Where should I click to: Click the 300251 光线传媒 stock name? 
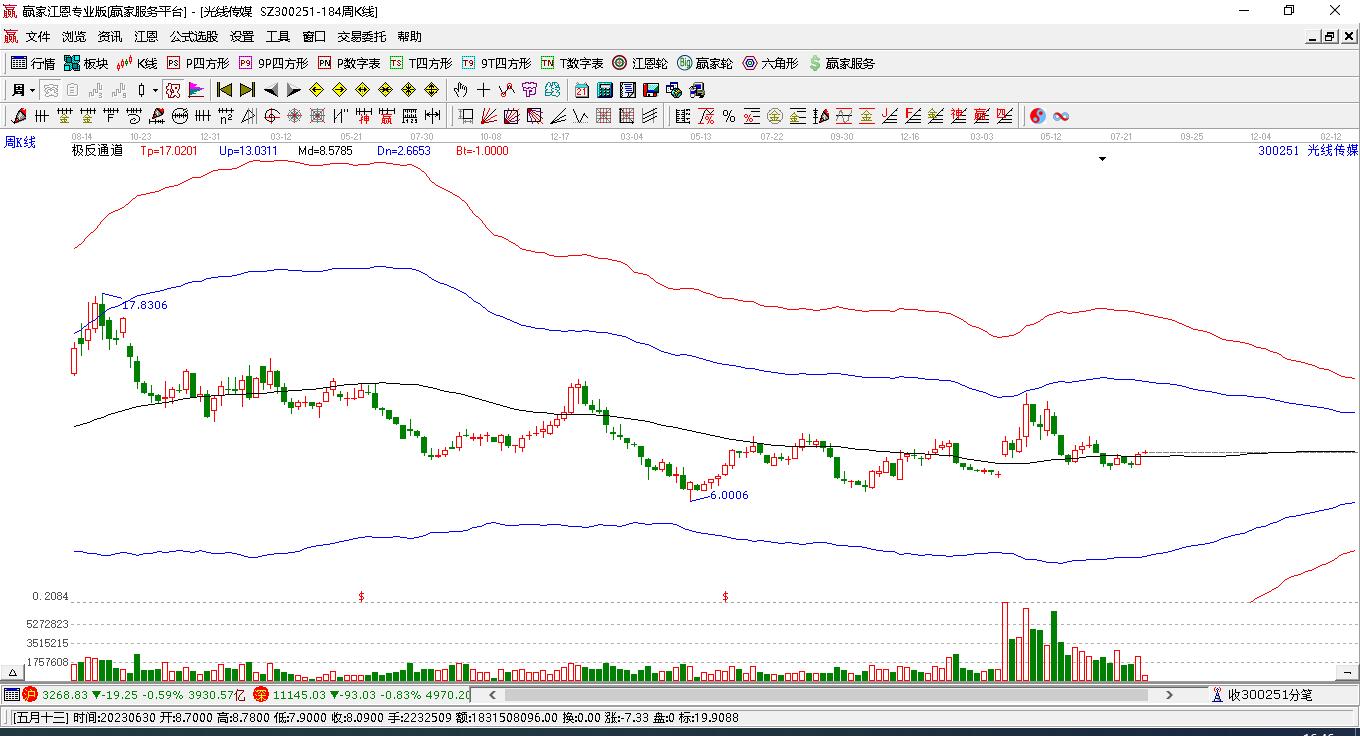tap(1308, 151)
